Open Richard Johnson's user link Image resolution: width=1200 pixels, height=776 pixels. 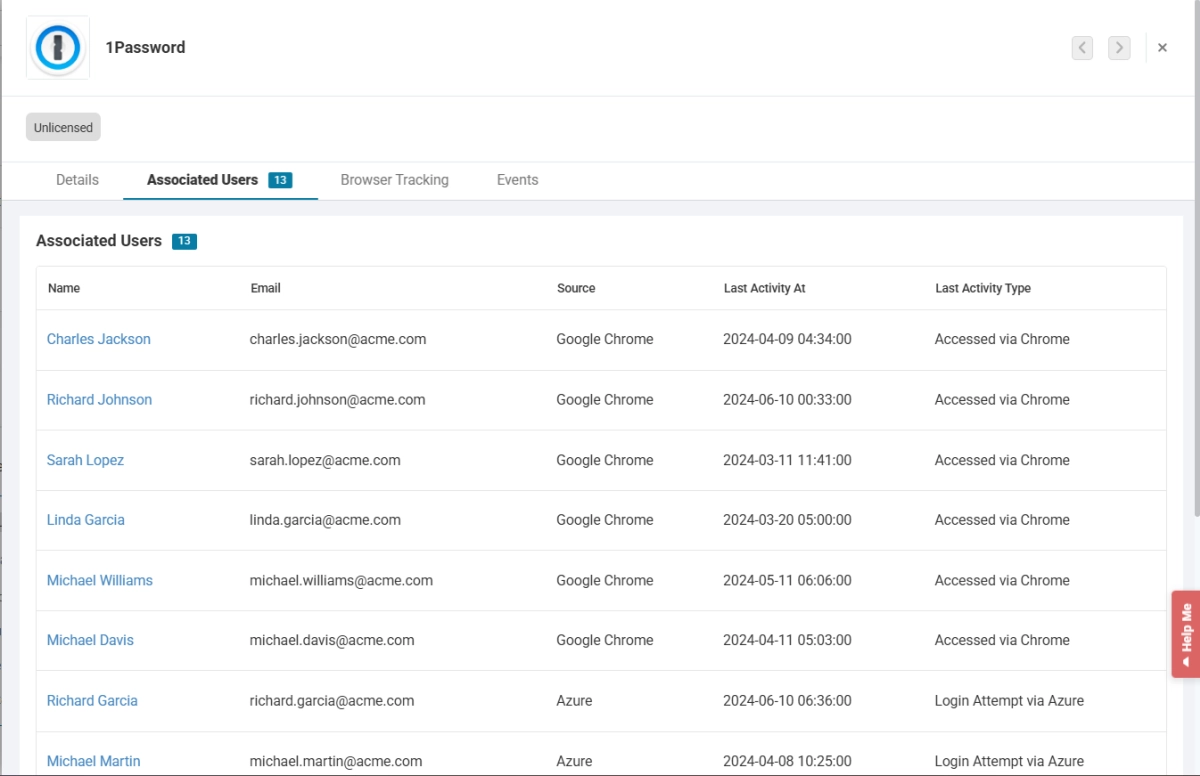coord(99,399)
